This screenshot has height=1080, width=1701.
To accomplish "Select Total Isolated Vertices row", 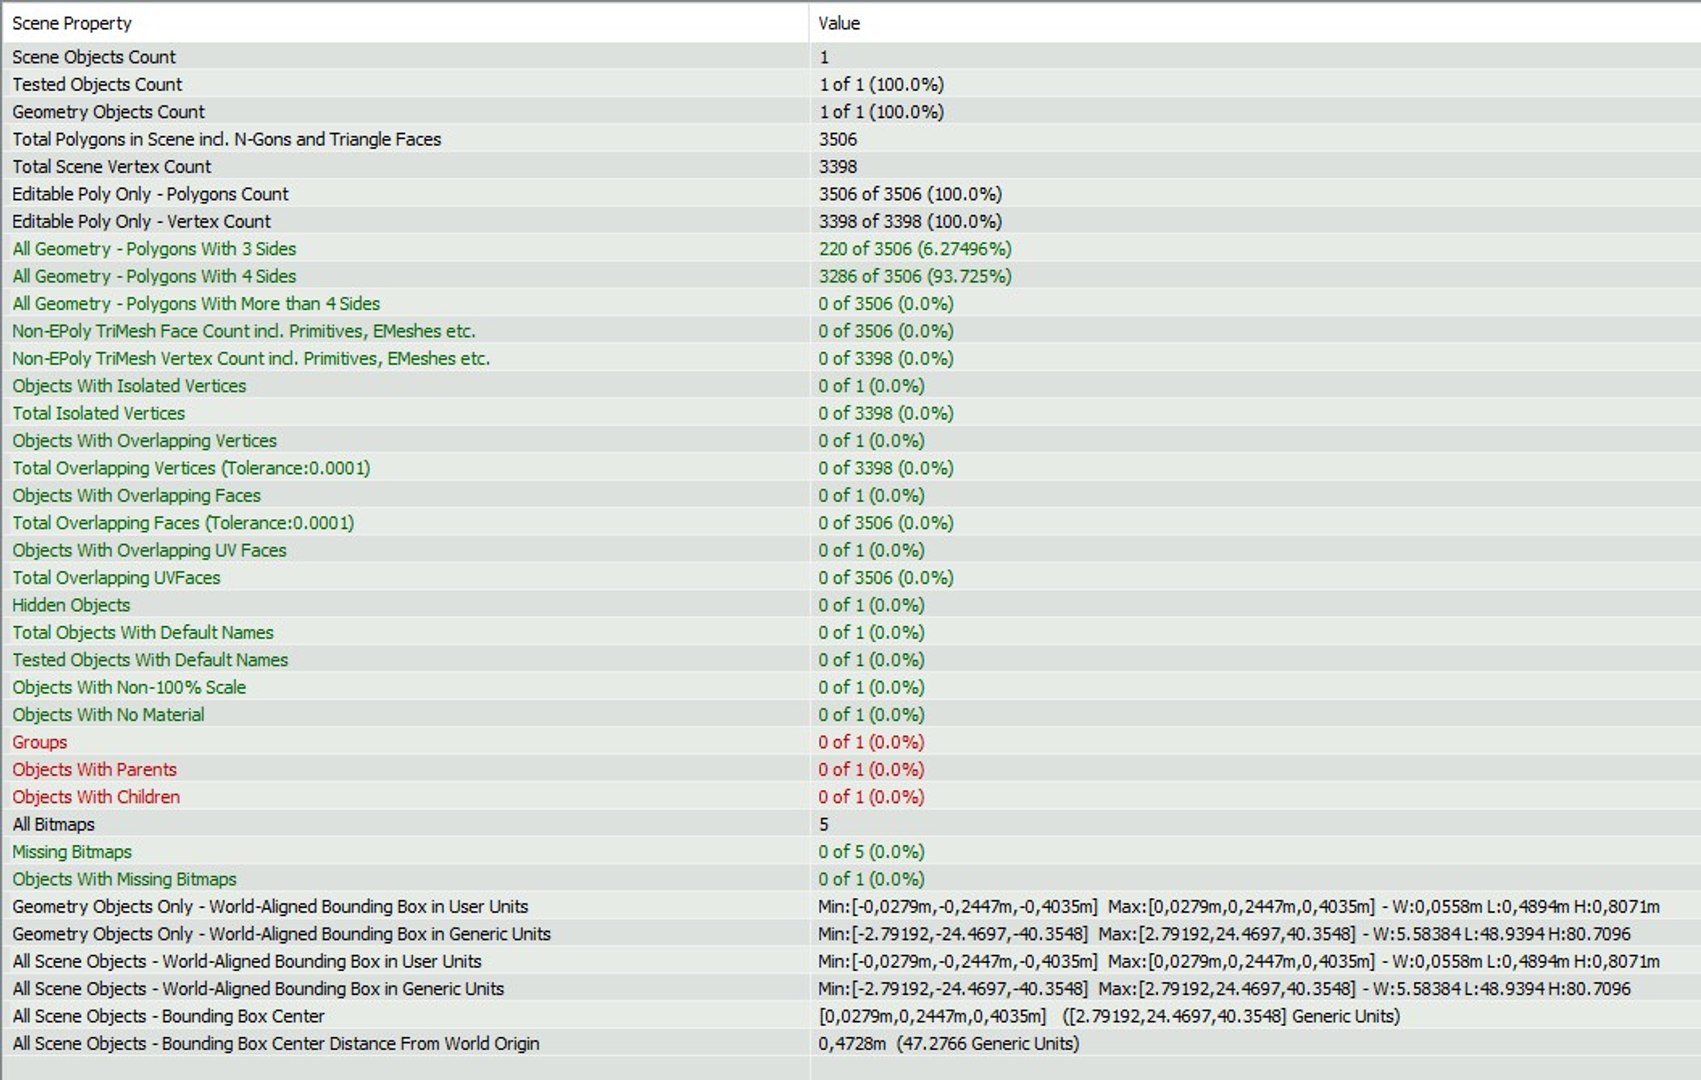I will [850, 413].
